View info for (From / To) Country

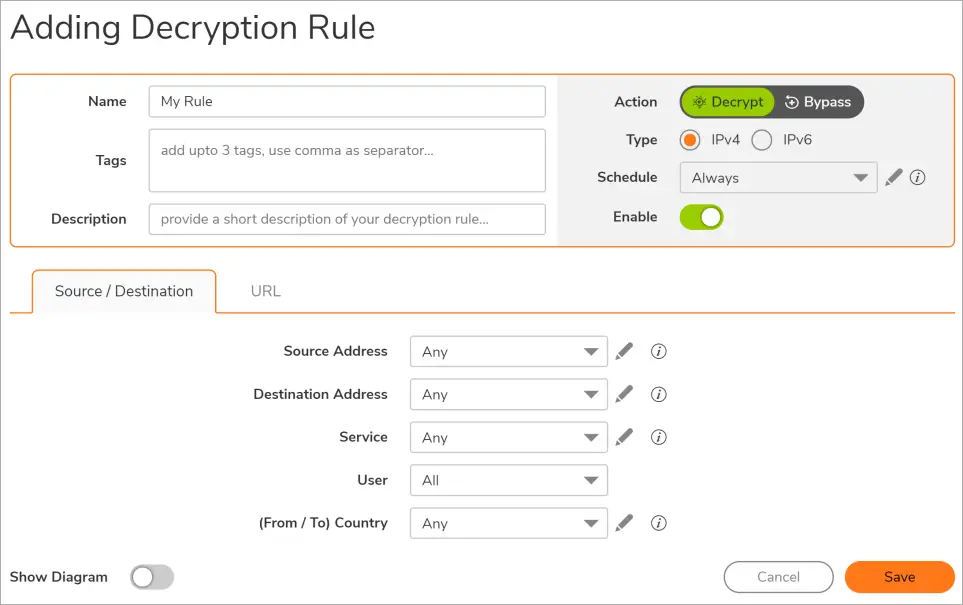point(658,522)
